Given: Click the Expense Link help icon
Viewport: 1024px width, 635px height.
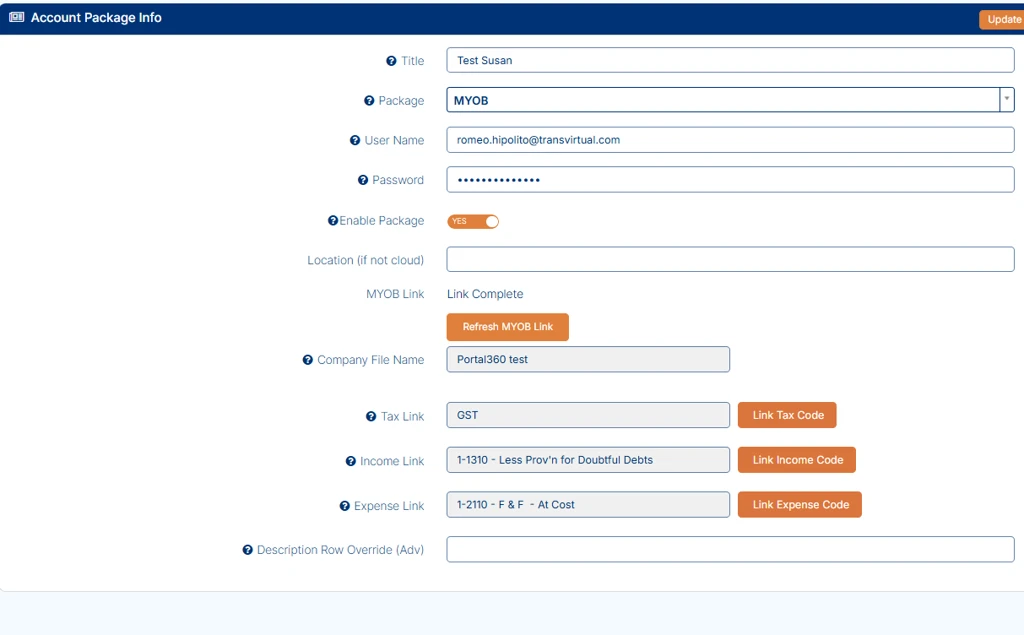Looking at the screenshot, I should tap(345, 506).
